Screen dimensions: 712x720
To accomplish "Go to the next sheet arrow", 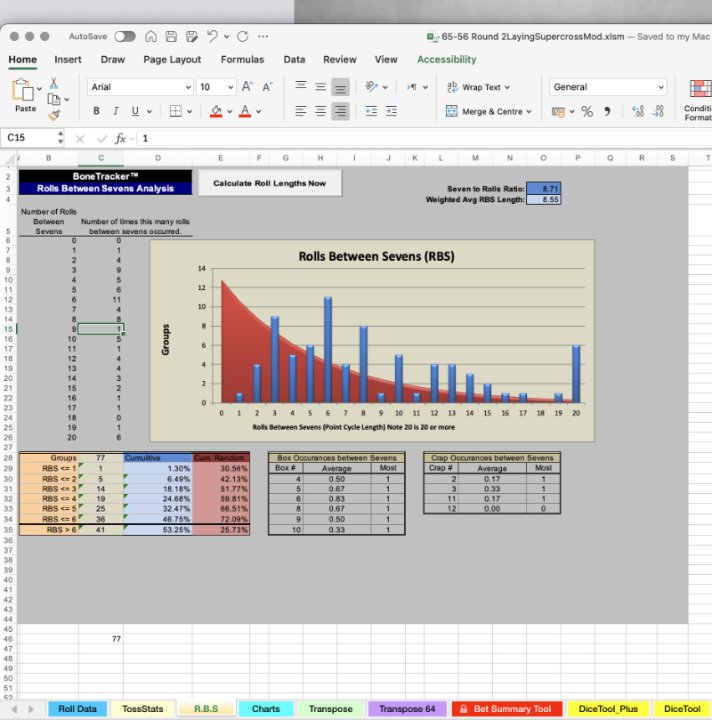I will (31, 709).
